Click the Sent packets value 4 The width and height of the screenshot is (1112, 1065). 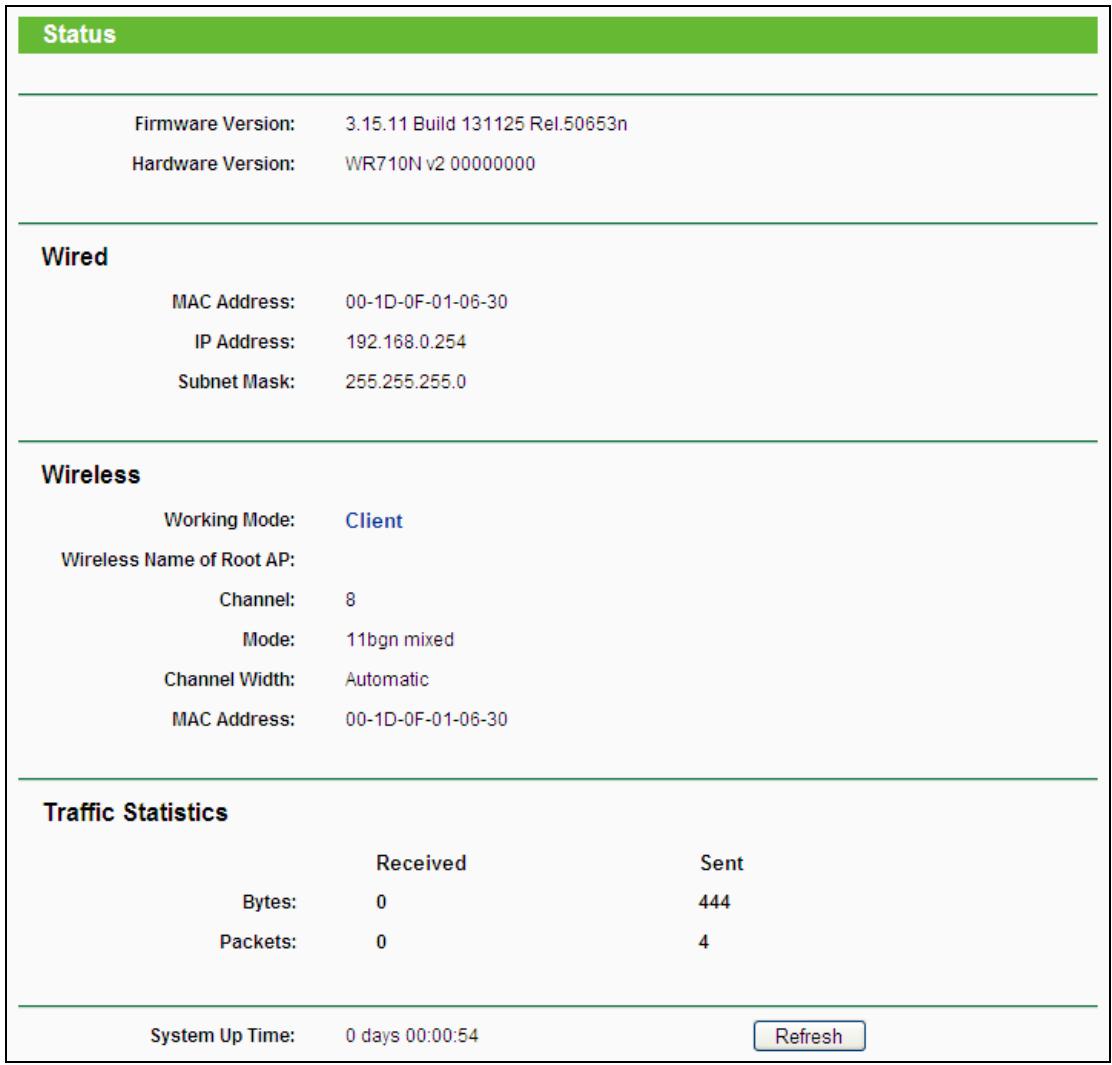704,942
